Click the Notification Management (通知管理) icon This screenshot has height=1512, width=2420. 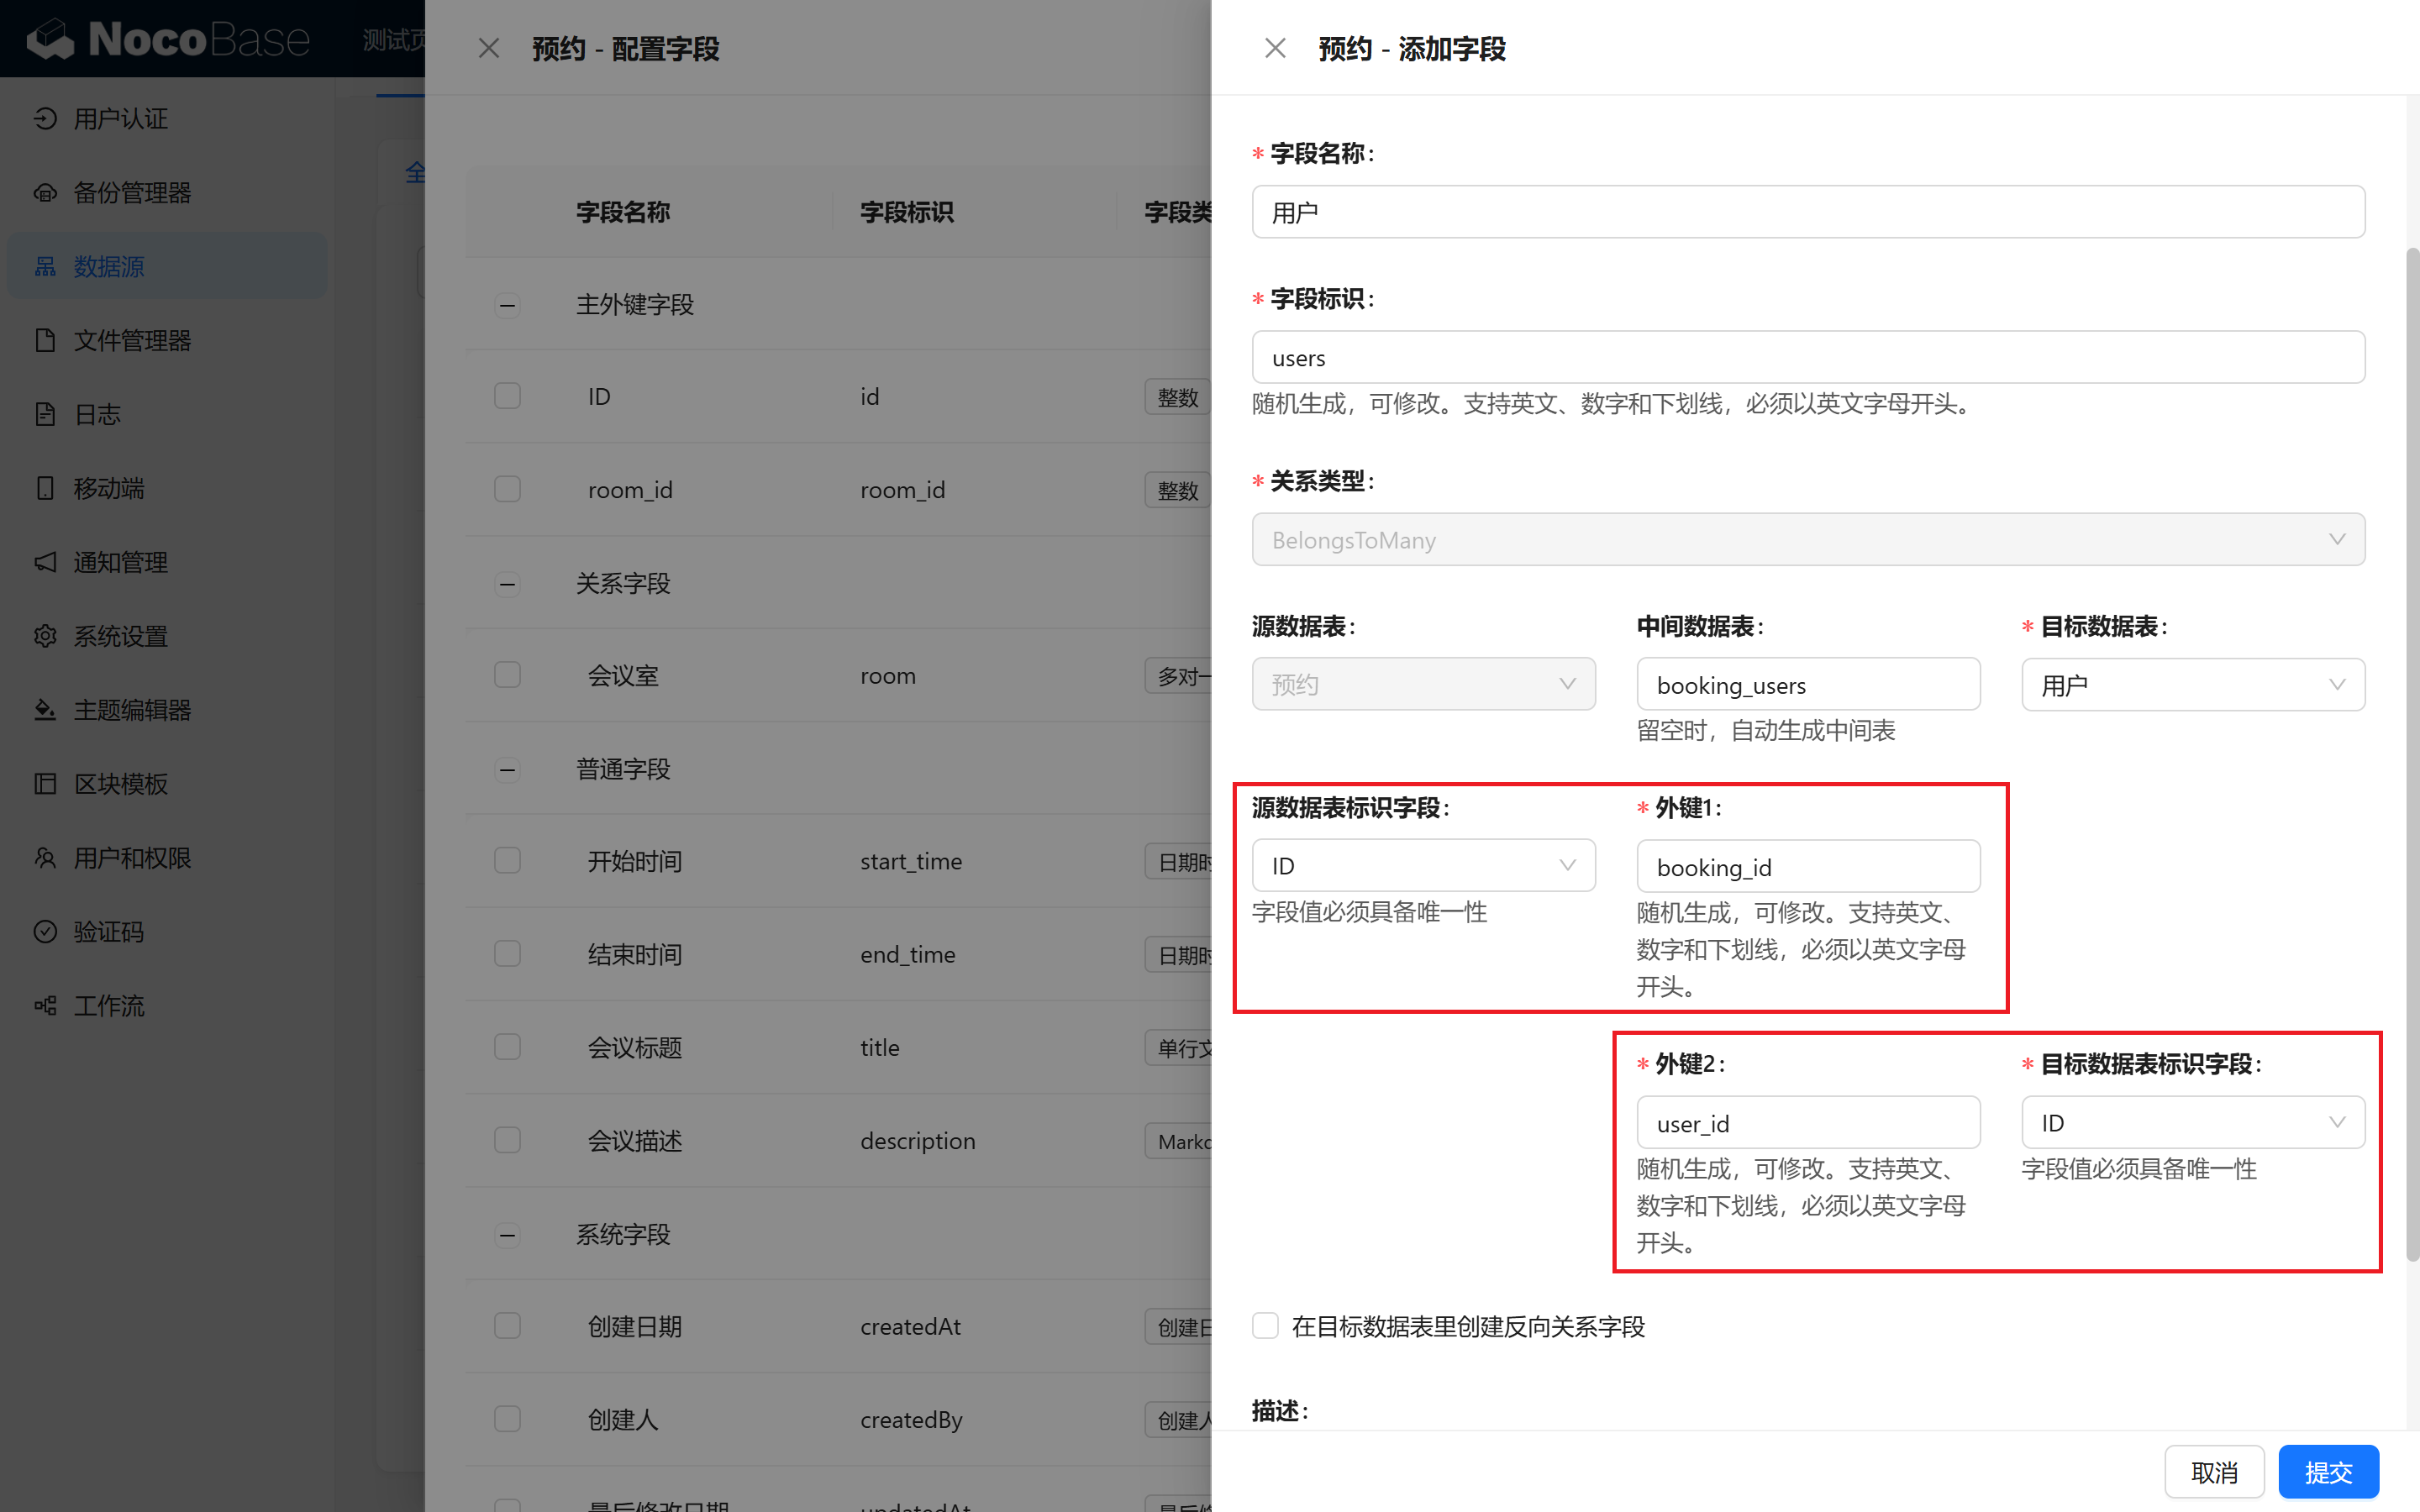pos(45,562)
